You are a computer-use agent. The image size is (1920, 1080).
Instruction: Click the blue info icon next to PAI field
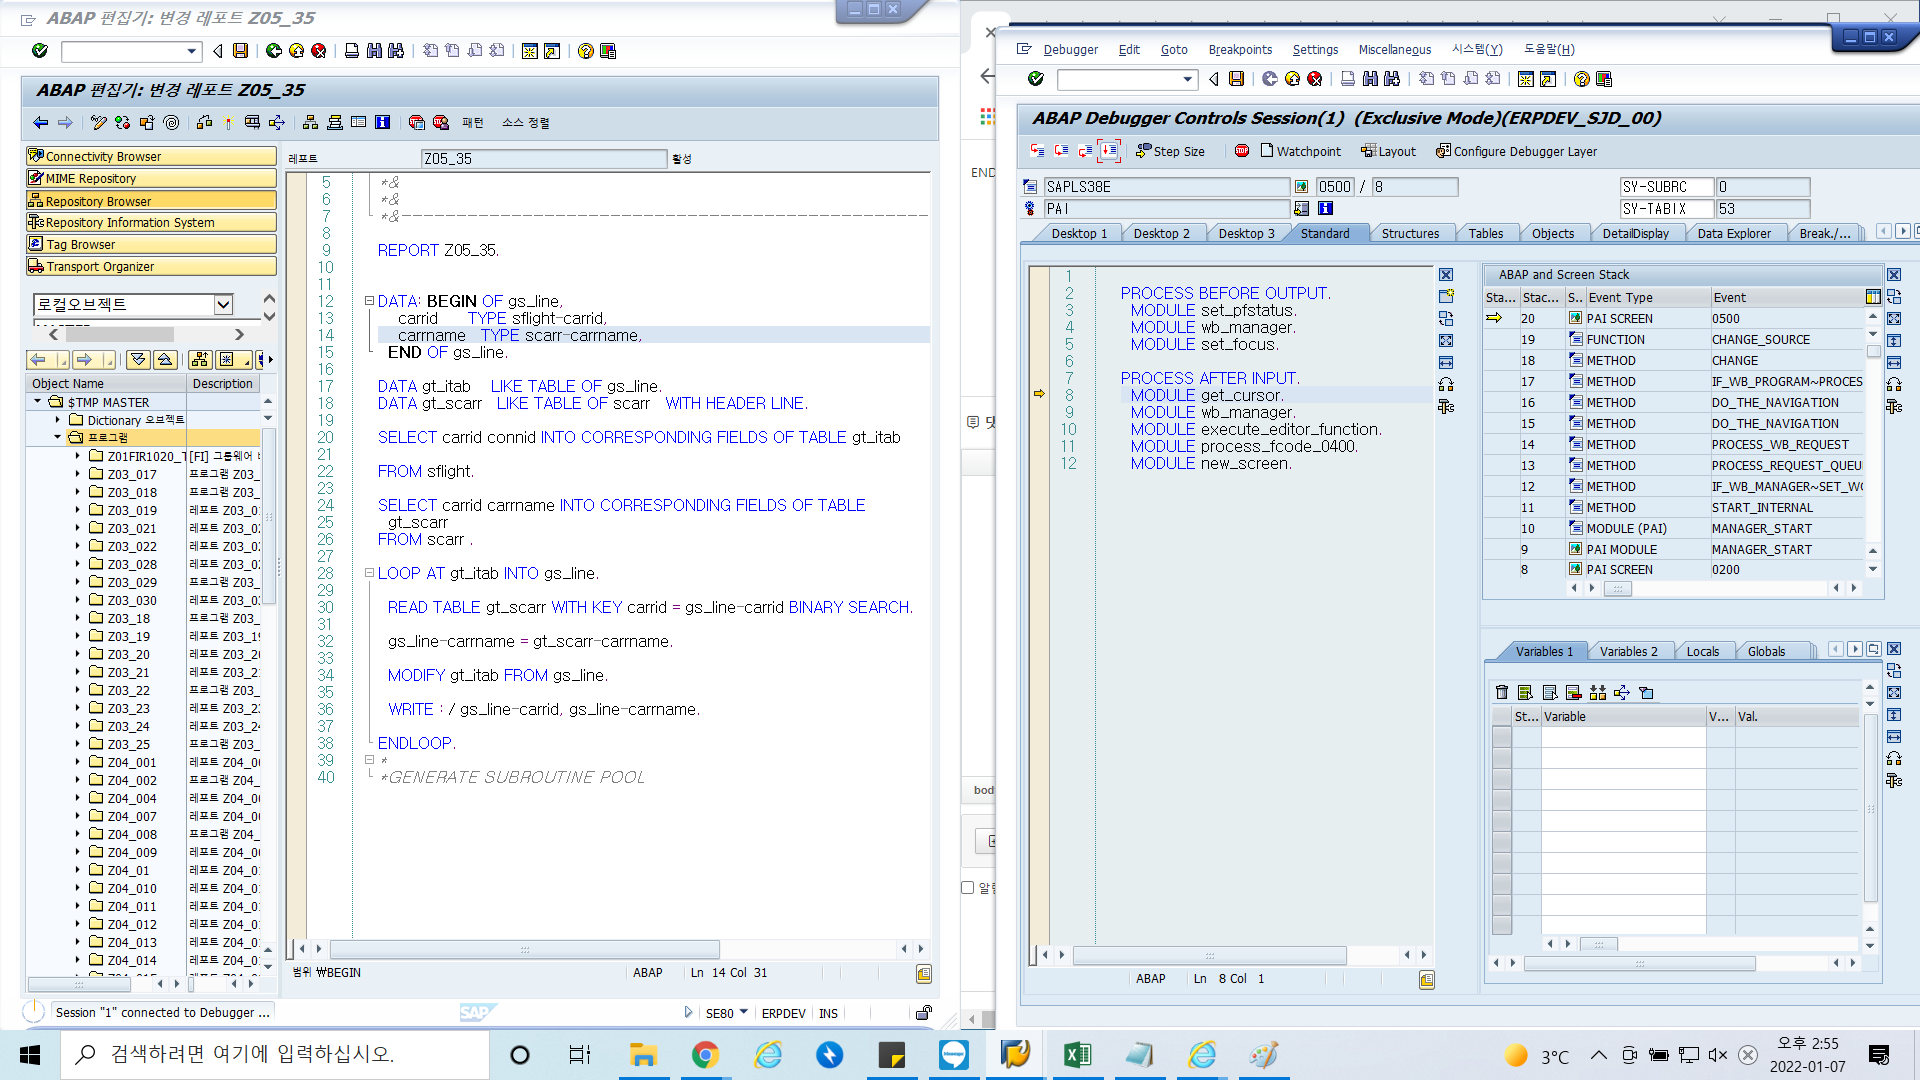tap(1325, 208)
